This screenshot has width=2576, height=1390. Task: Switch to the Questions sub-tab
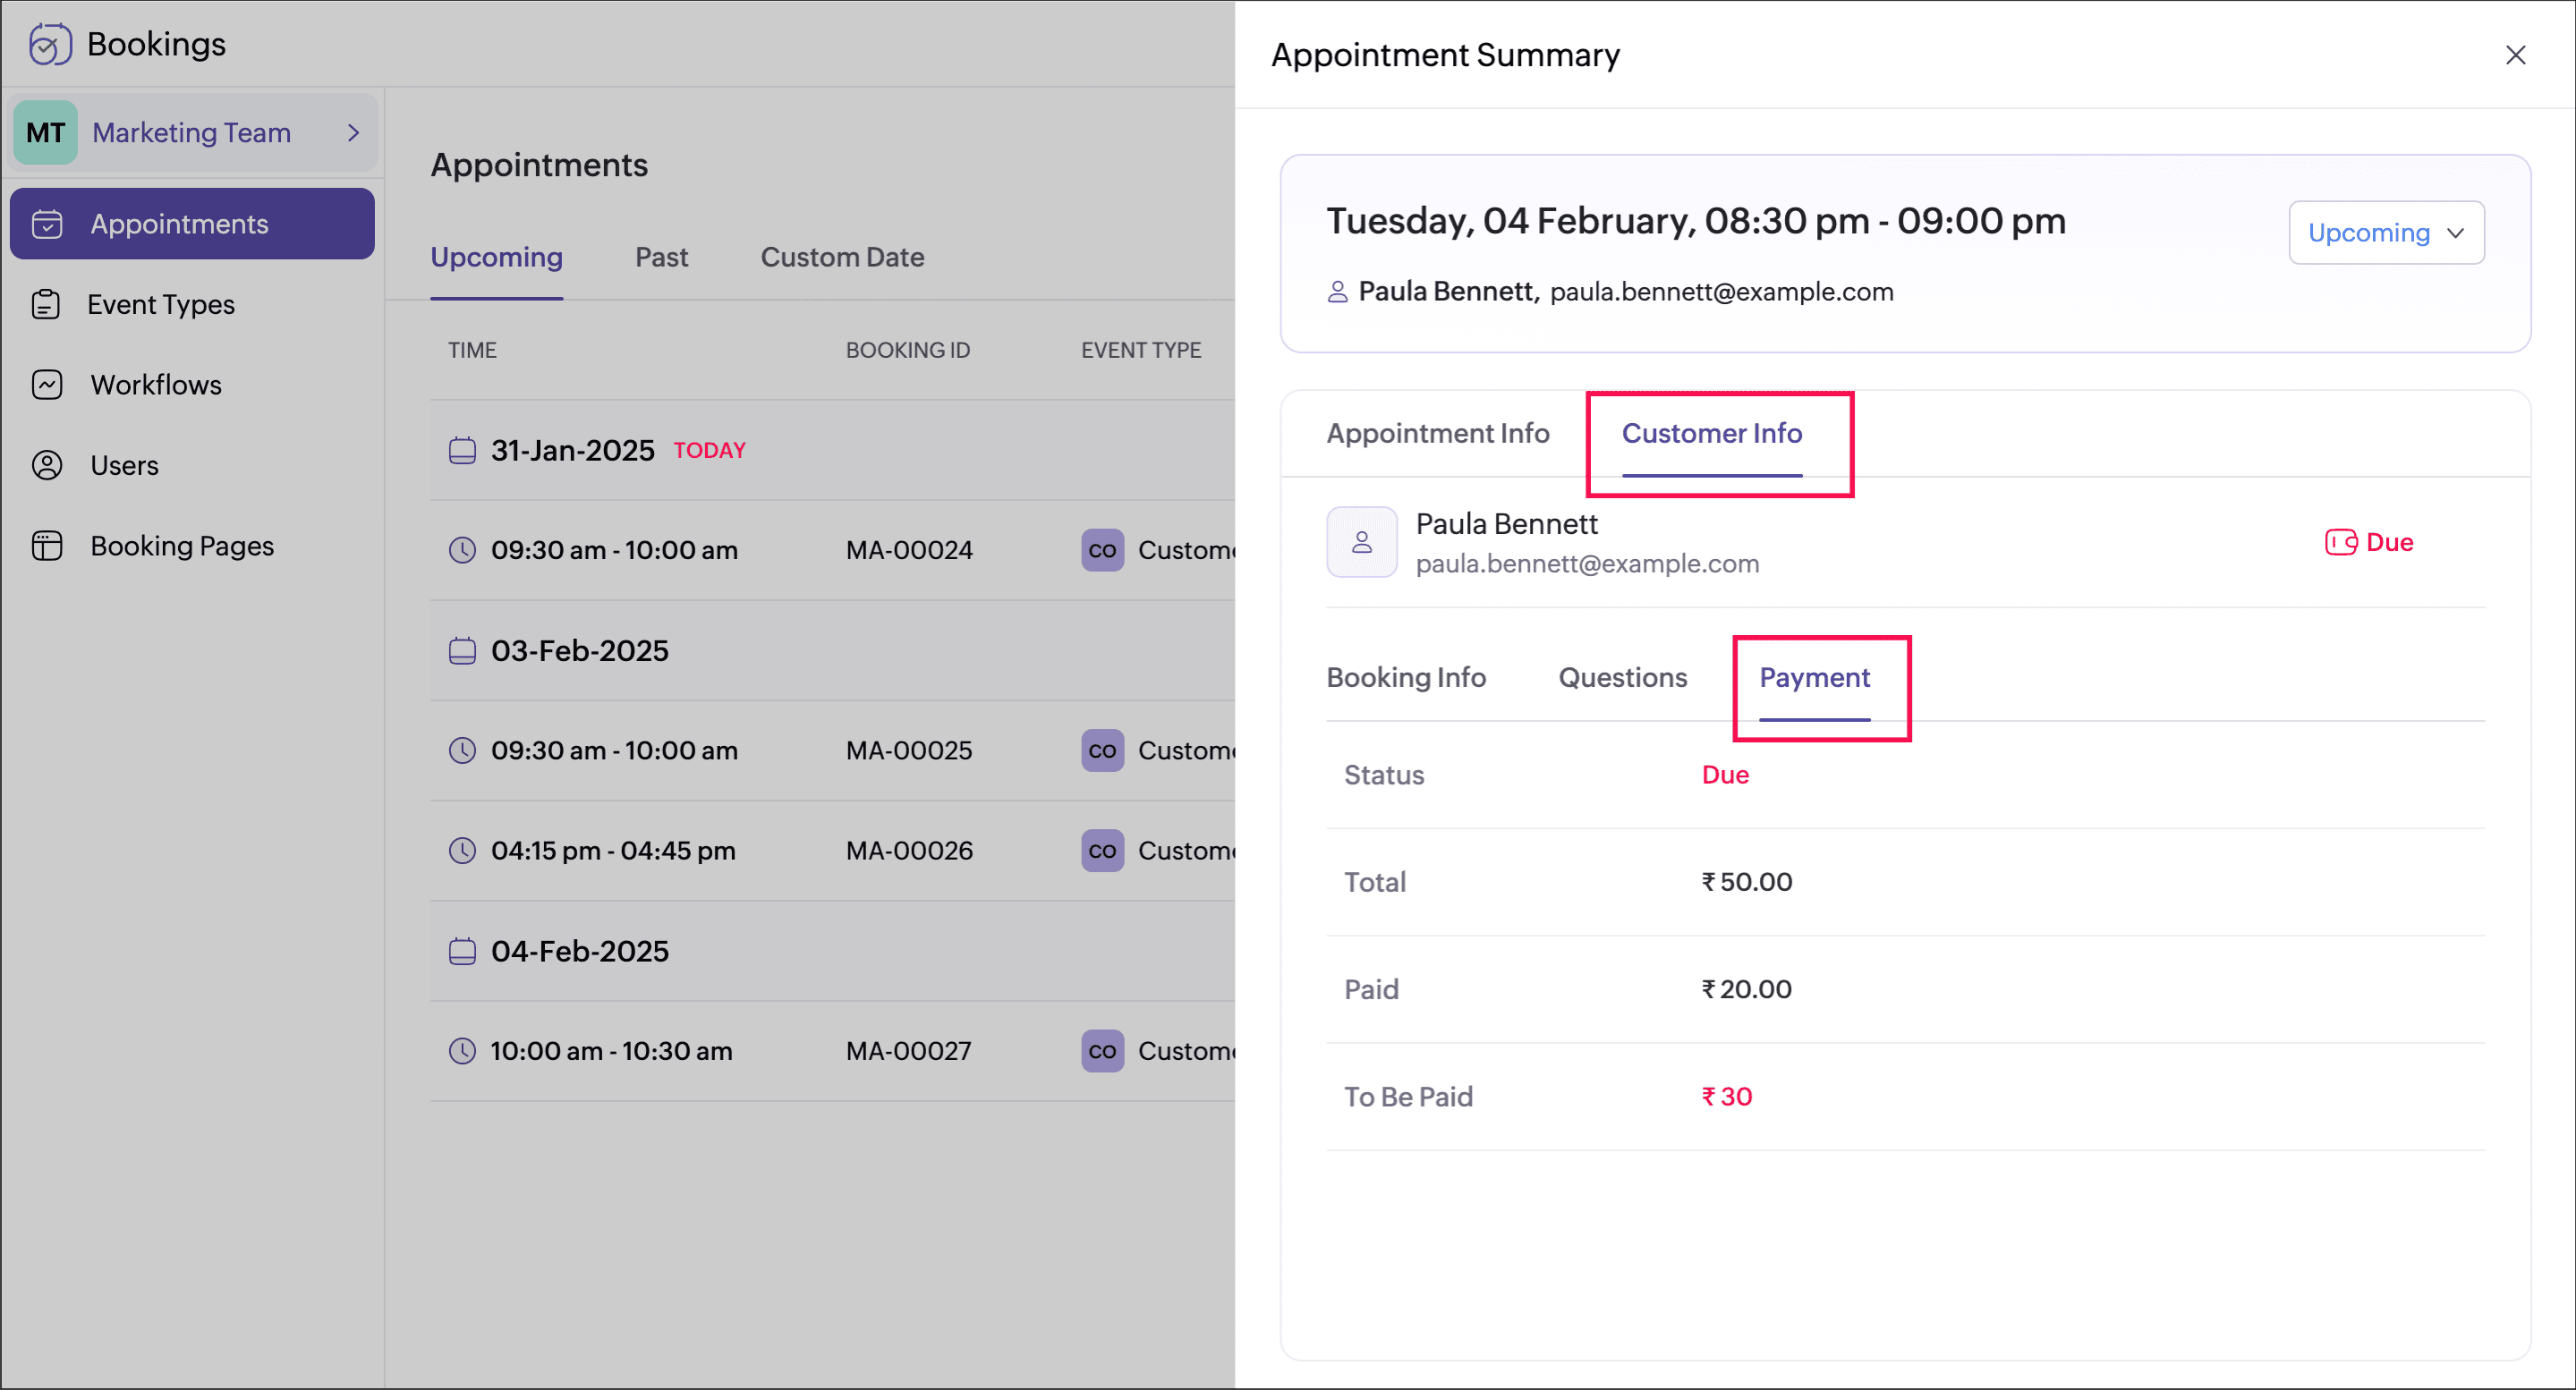[1622, 677]
